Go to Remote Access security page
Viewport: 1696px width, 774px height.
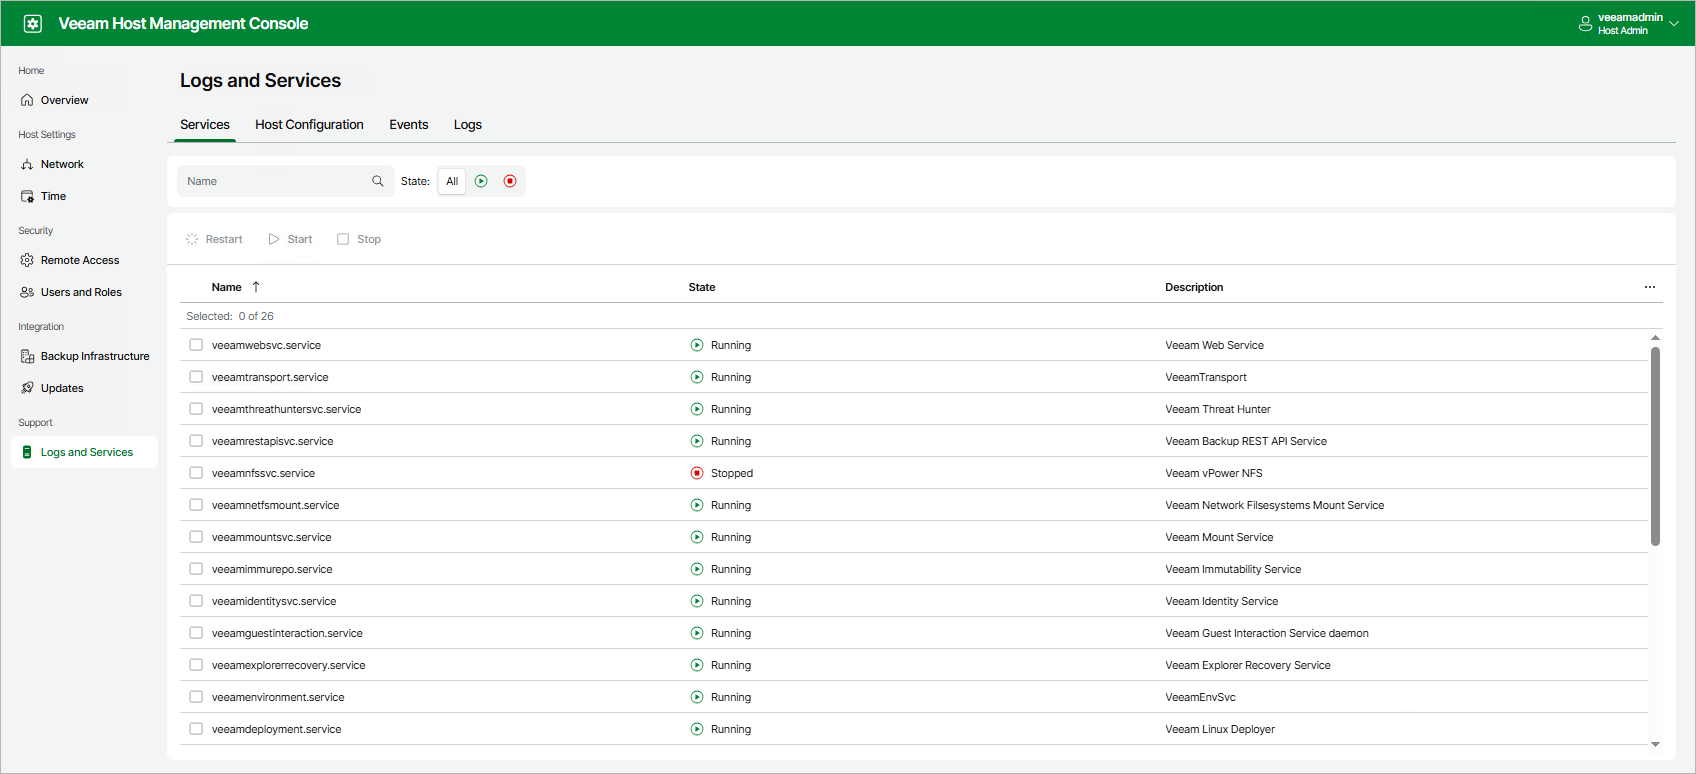(x=80, y=260)
